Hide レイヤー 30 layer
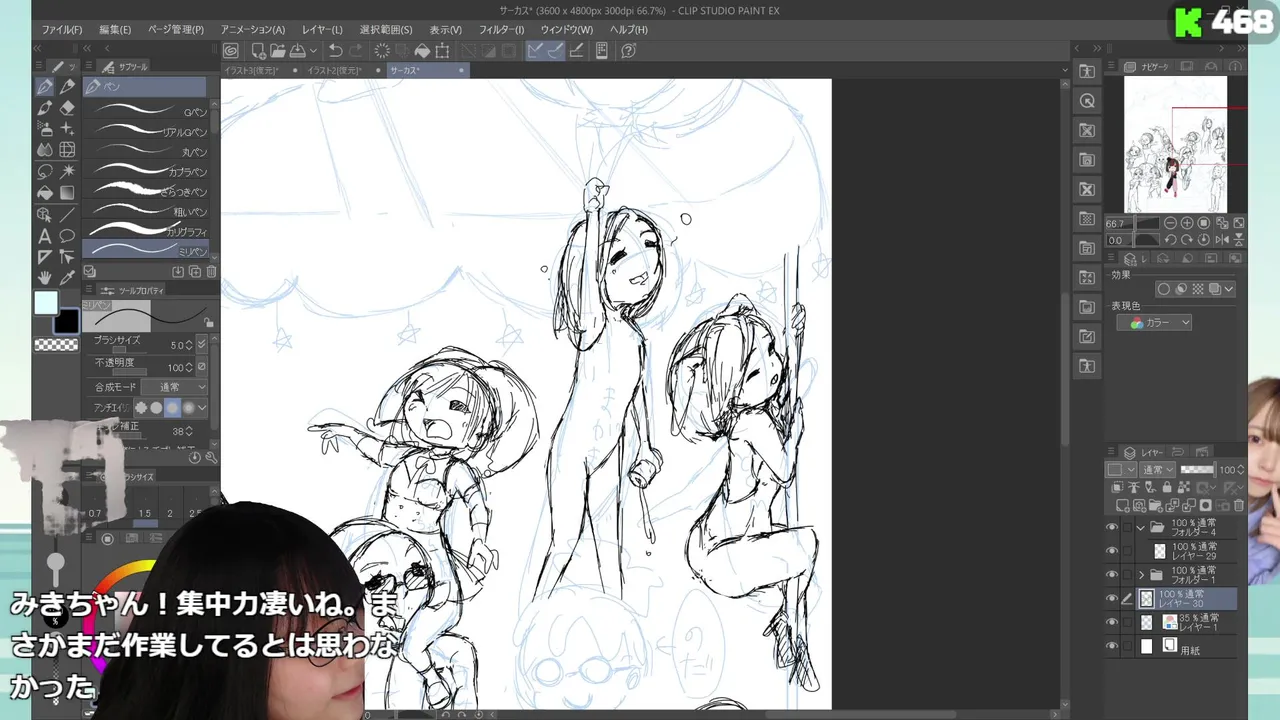The width and height of the screenshot is (1280, 720). coord(1112,599)
